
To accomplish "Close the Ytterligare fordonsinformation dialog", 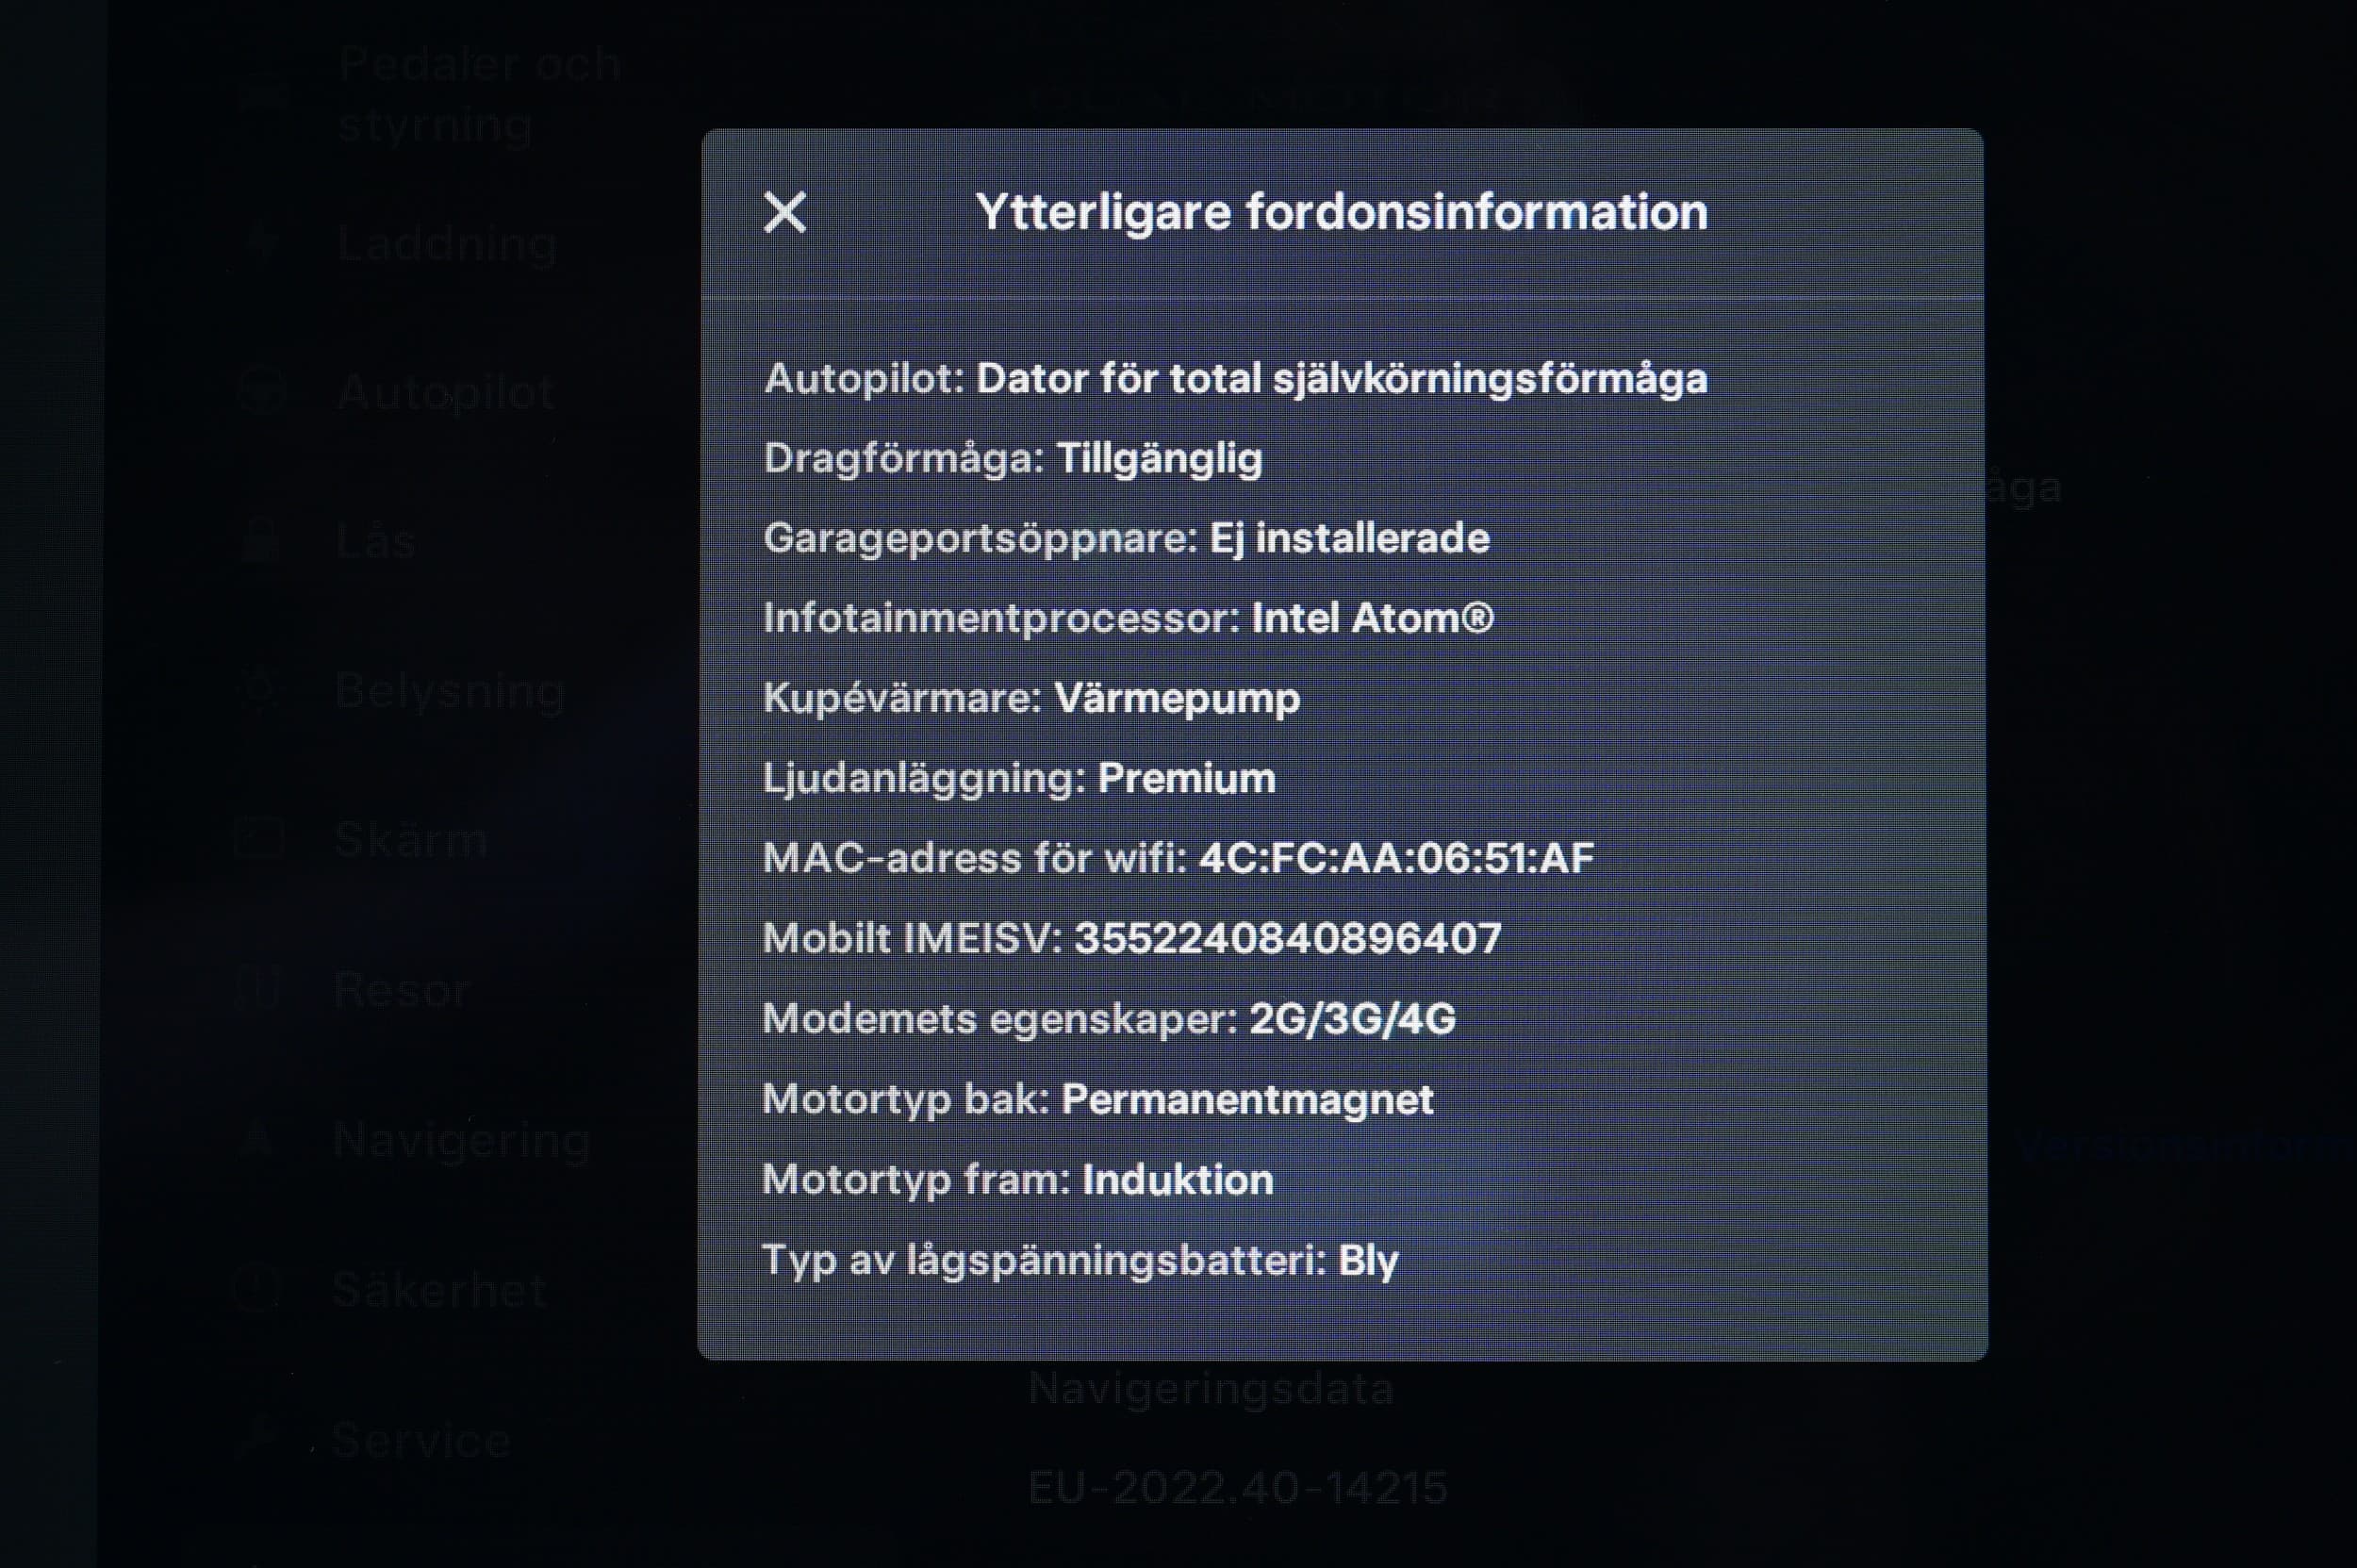I will (785, 212).
